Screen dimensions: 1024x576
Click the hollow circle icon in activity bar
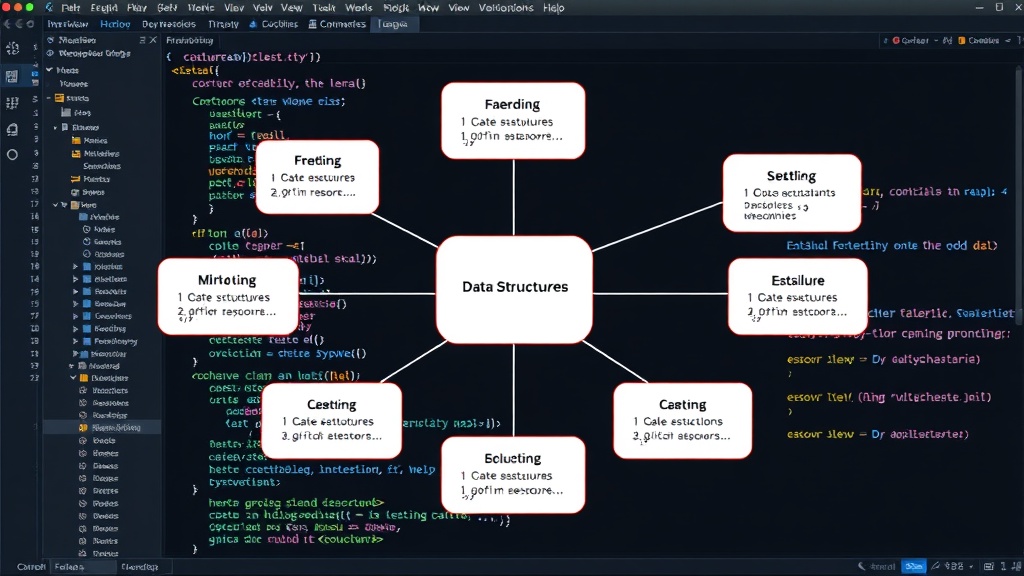coord(12,155)
